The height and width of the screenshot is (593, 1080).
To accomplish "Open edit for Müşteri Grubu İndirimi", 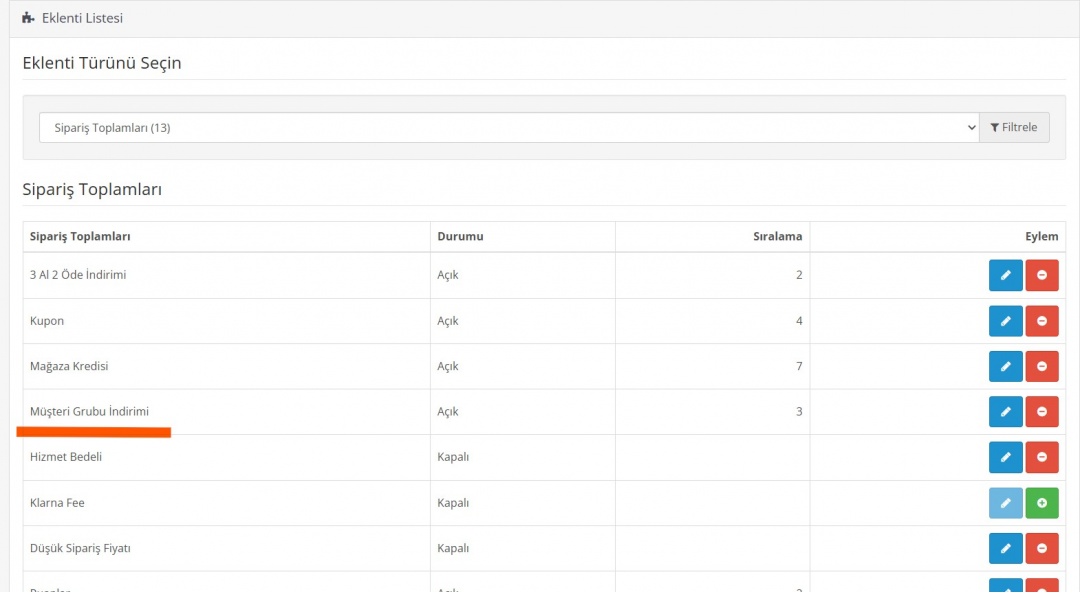I will pos(1005,412).
